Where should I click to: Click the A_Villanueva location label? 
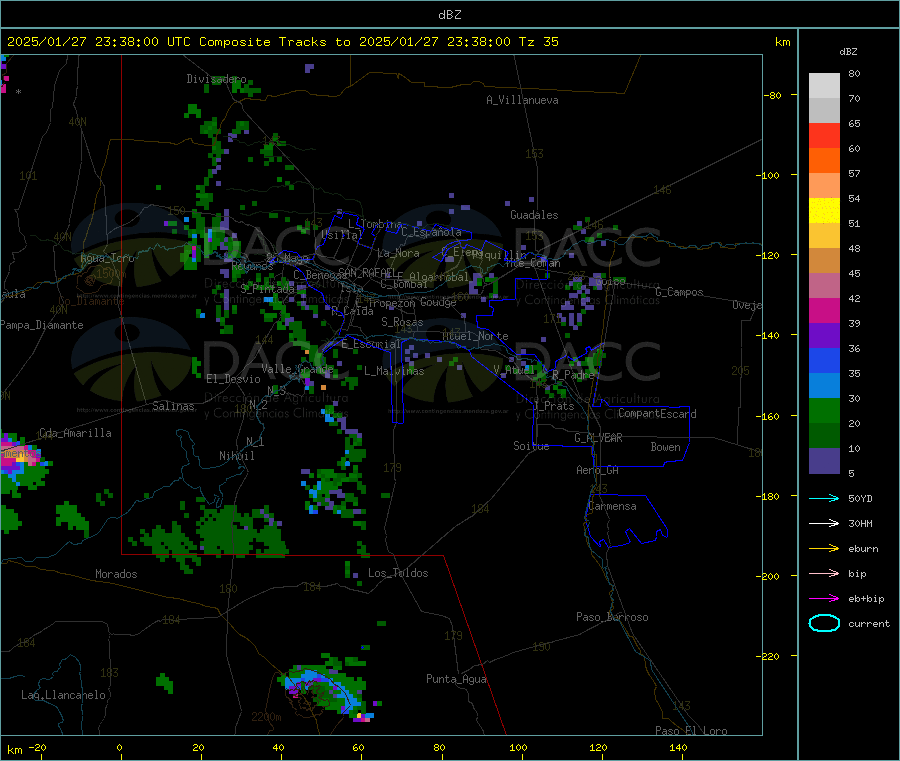click(x=522, y=100)
